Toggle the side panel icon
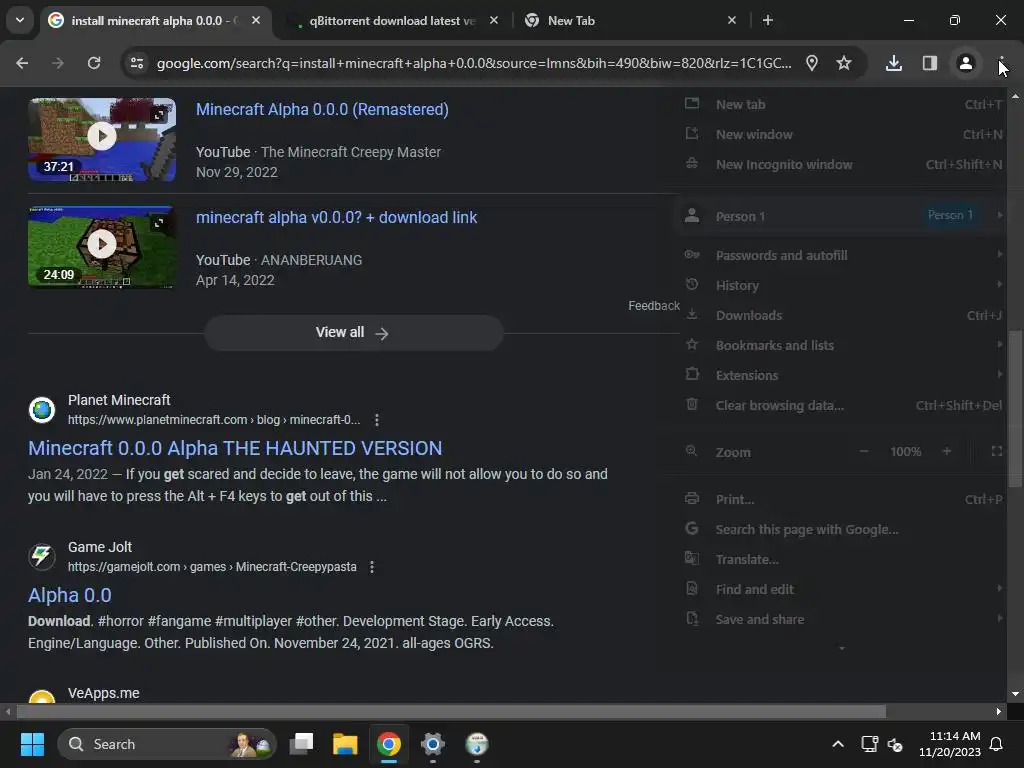Viewport: 1024px width, 768px height. (x=930, y=63)
